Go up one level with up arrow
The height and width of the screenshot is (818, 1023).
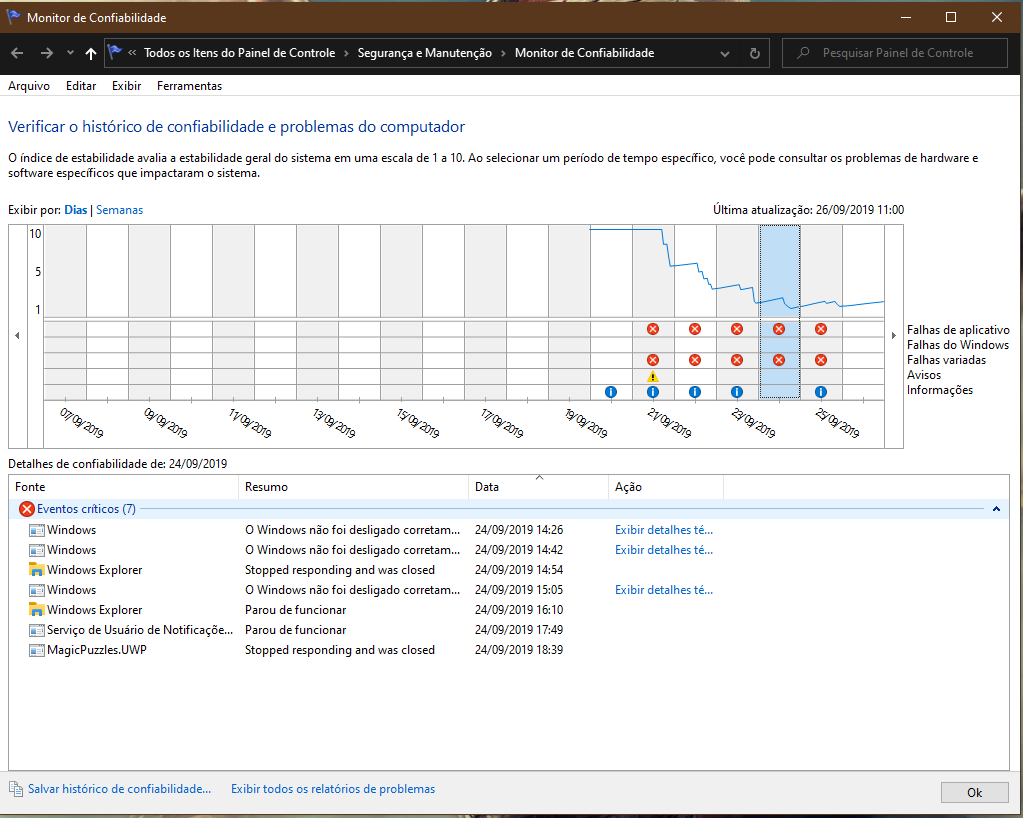[x=91, y=53]
